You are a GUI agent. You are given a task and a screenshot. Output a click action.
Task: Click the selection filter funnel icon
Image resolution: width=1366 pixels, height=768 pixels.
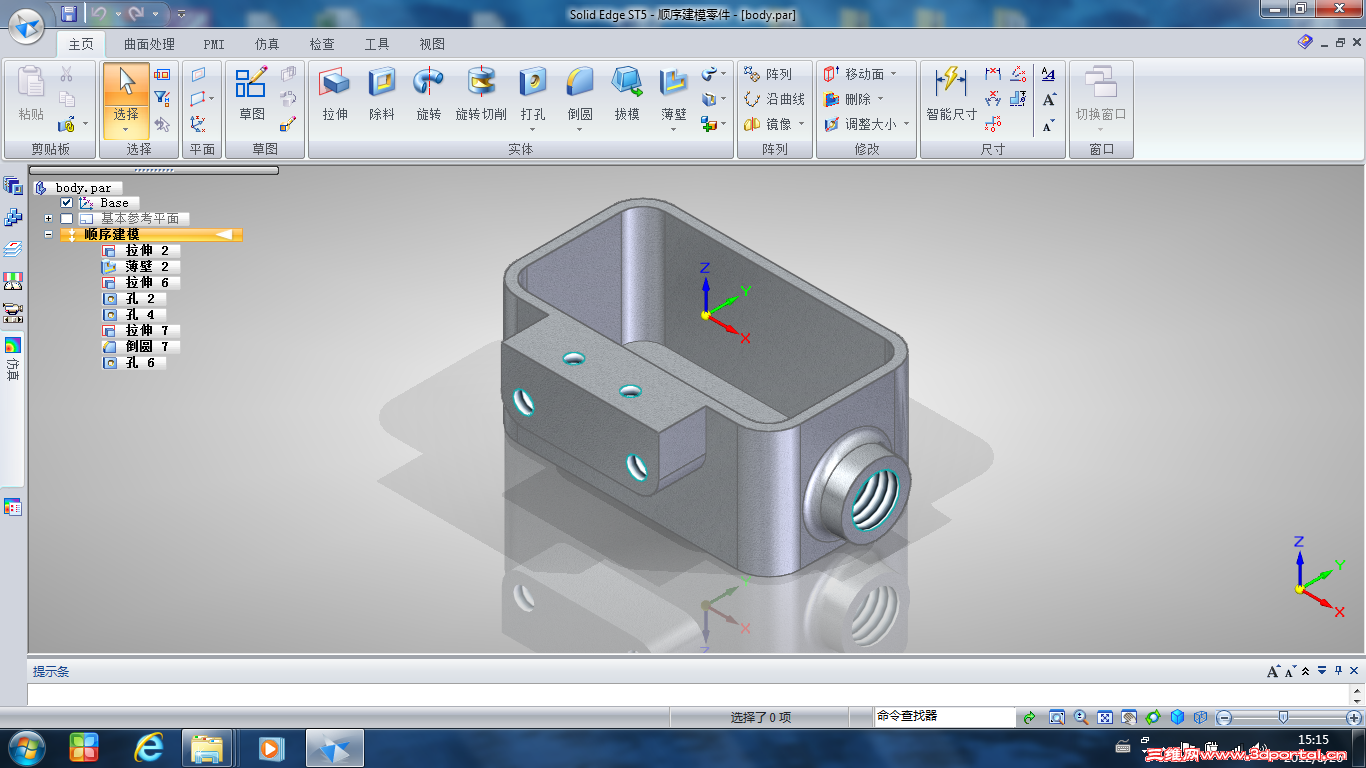[x=162, y=99]
